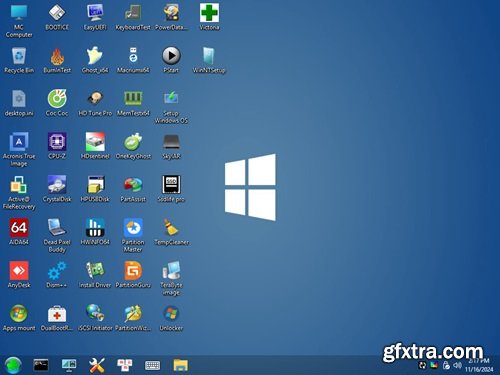Launch OneKeyGhost
500x375 pixels.
(x=133, y=146)
